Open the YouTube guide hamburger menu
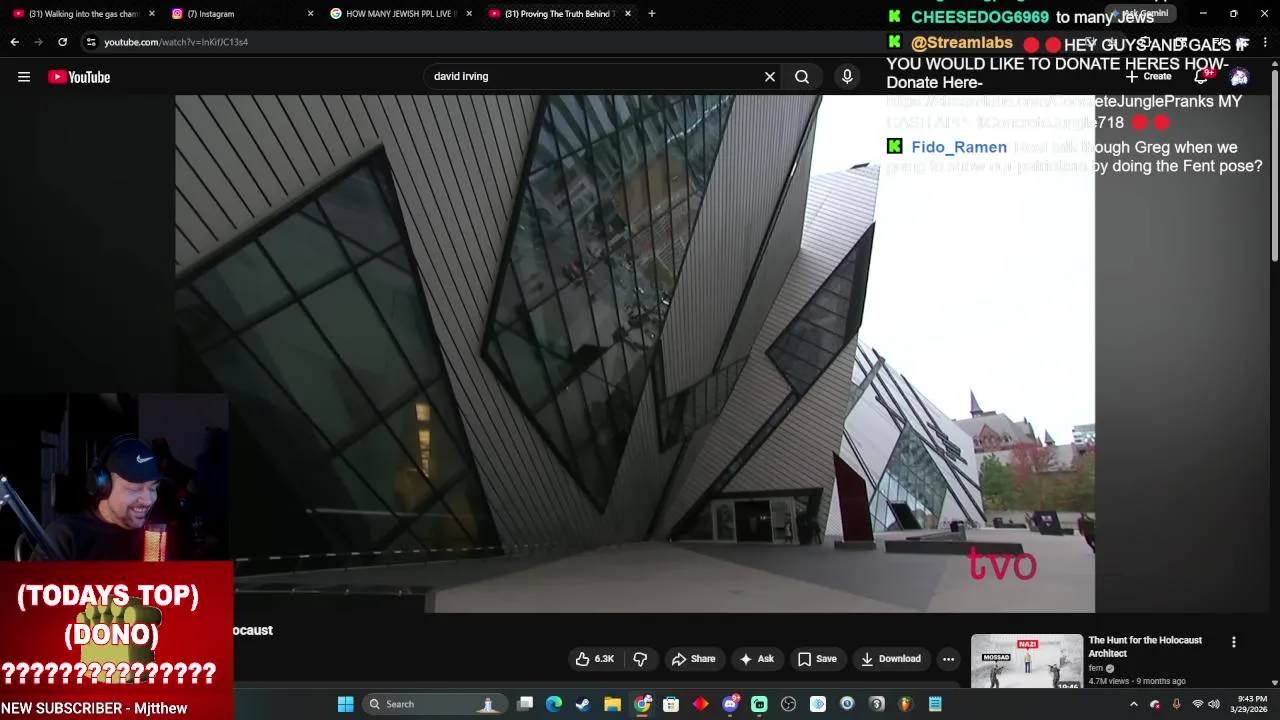This screenshot has height=720, width=1280. [x=24, y=77]
